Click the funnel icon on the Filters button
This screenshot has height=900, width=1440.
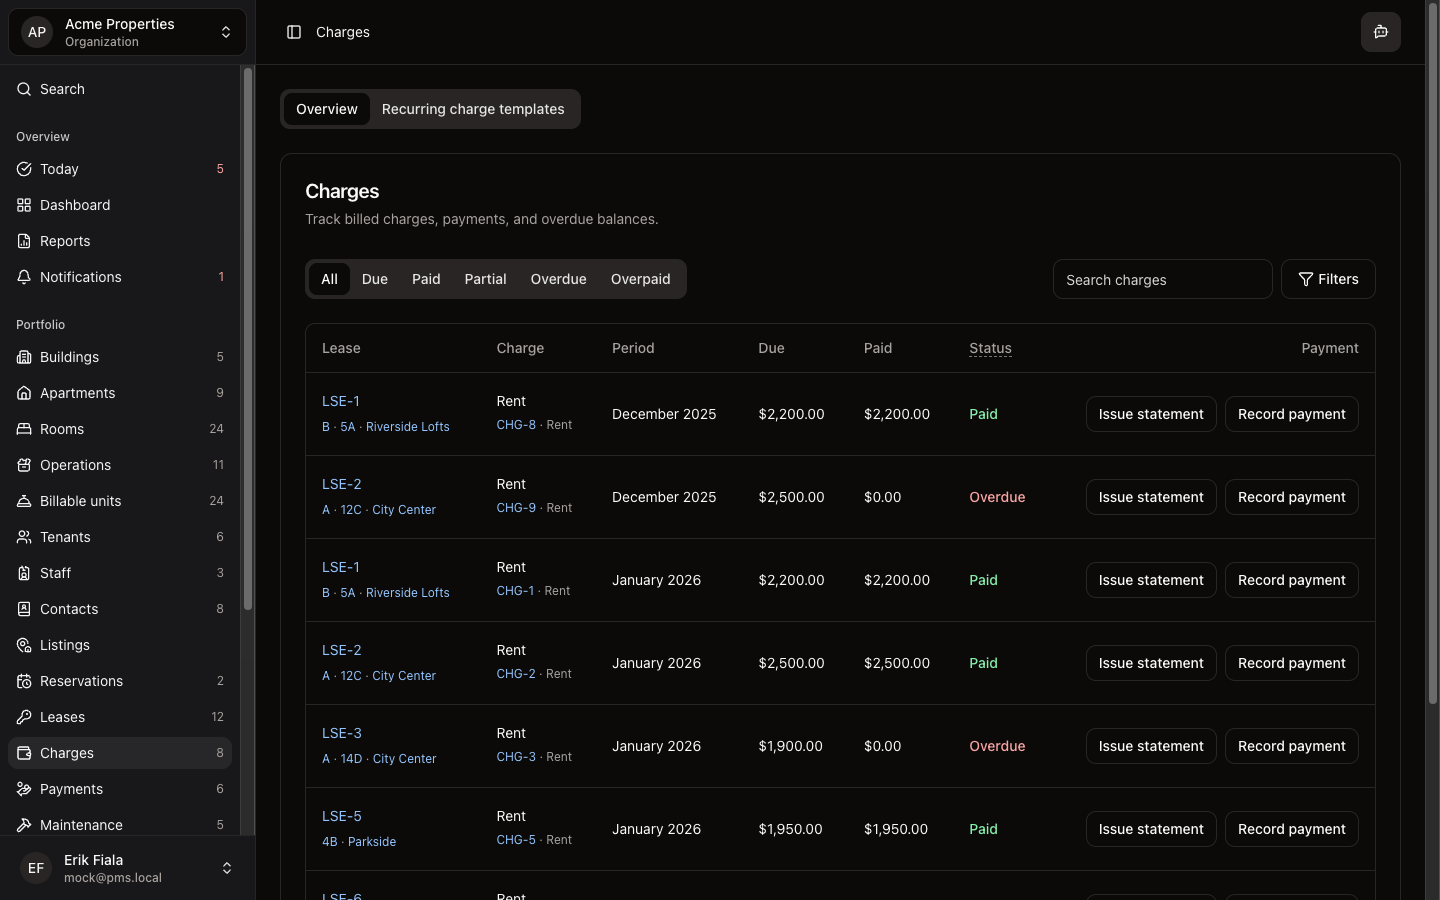click(x=1305, y=279)
